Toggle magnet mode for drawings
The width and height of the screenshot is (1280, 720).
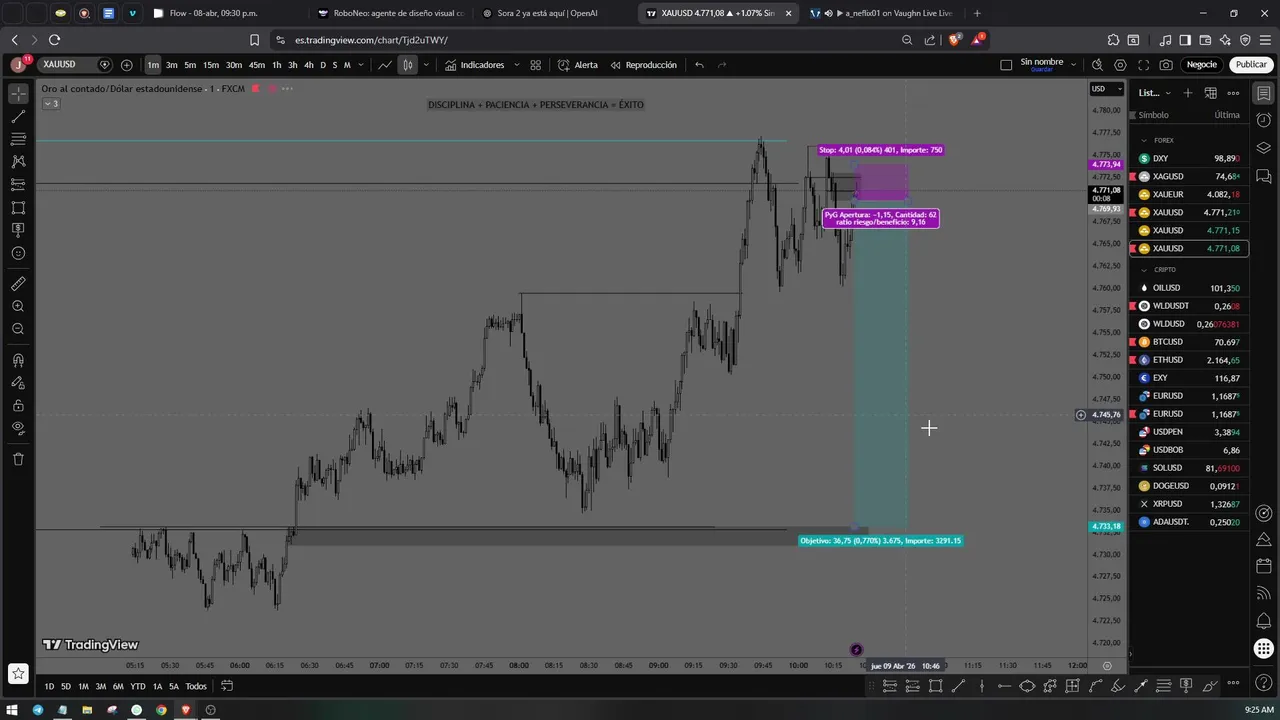tap(18, 360)
